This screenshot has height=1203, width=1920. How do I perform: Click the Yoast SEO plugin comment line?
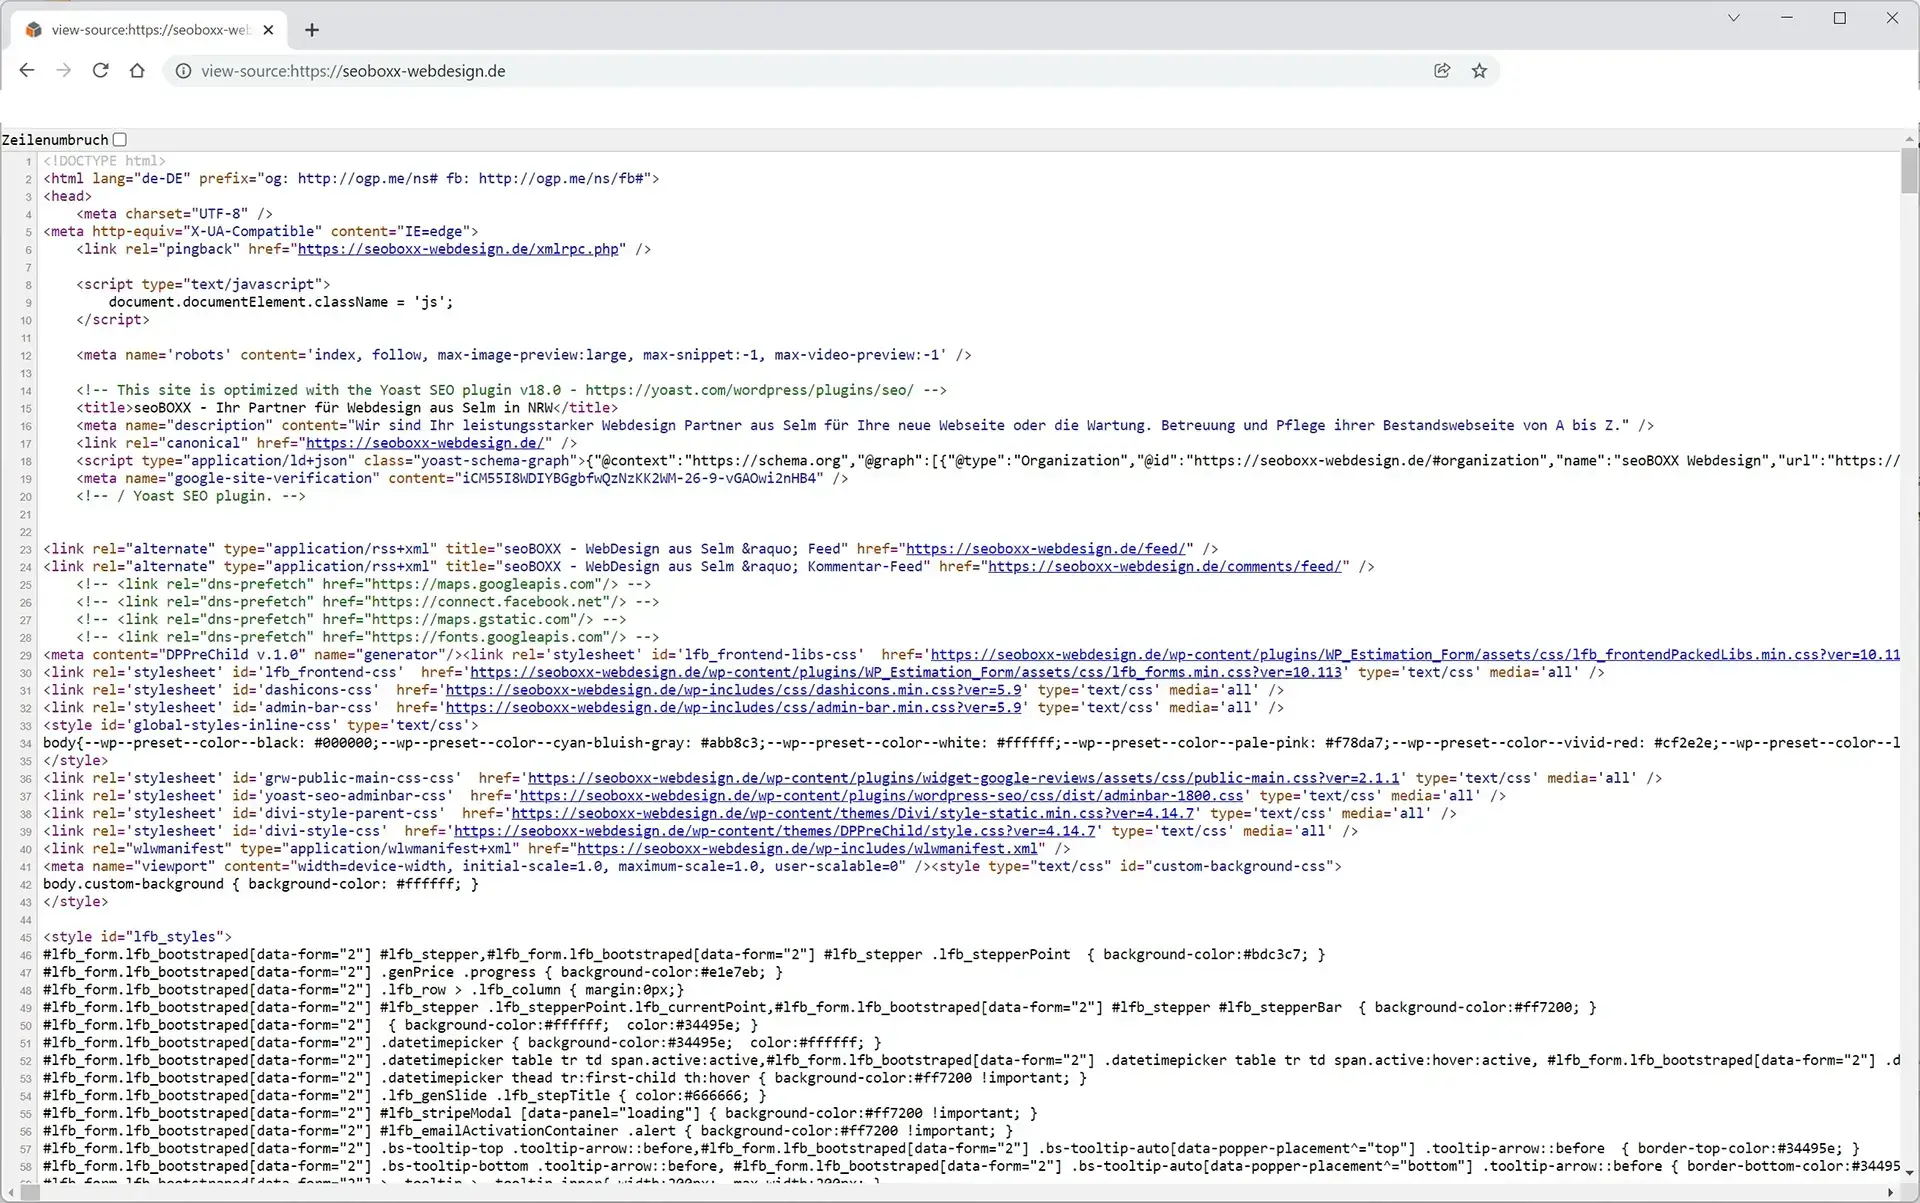[x=511, y=390]
